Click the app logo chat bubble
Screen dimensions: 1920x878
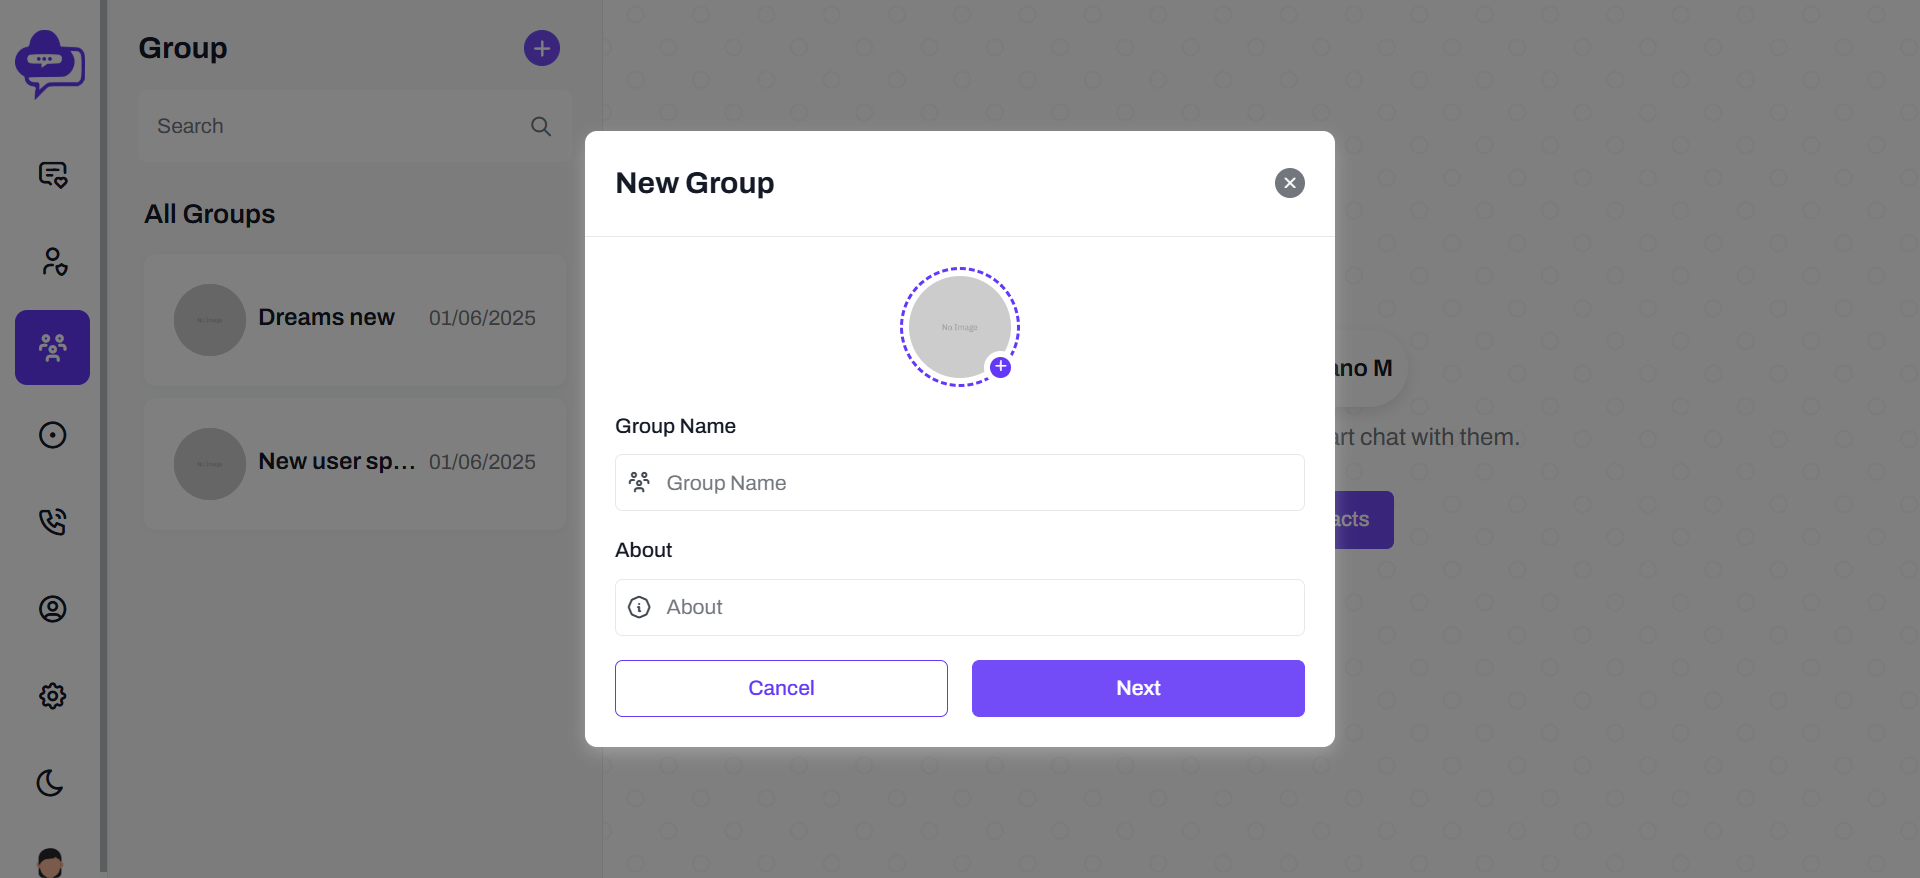(50, 63)
